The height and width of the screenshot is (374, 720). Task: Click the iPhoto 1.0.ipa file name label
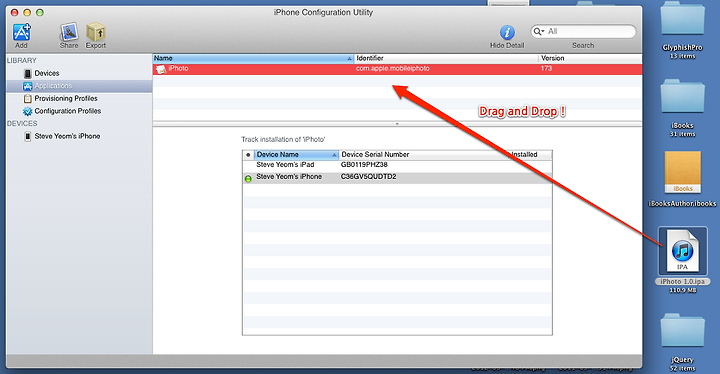[x=682, y=282]
